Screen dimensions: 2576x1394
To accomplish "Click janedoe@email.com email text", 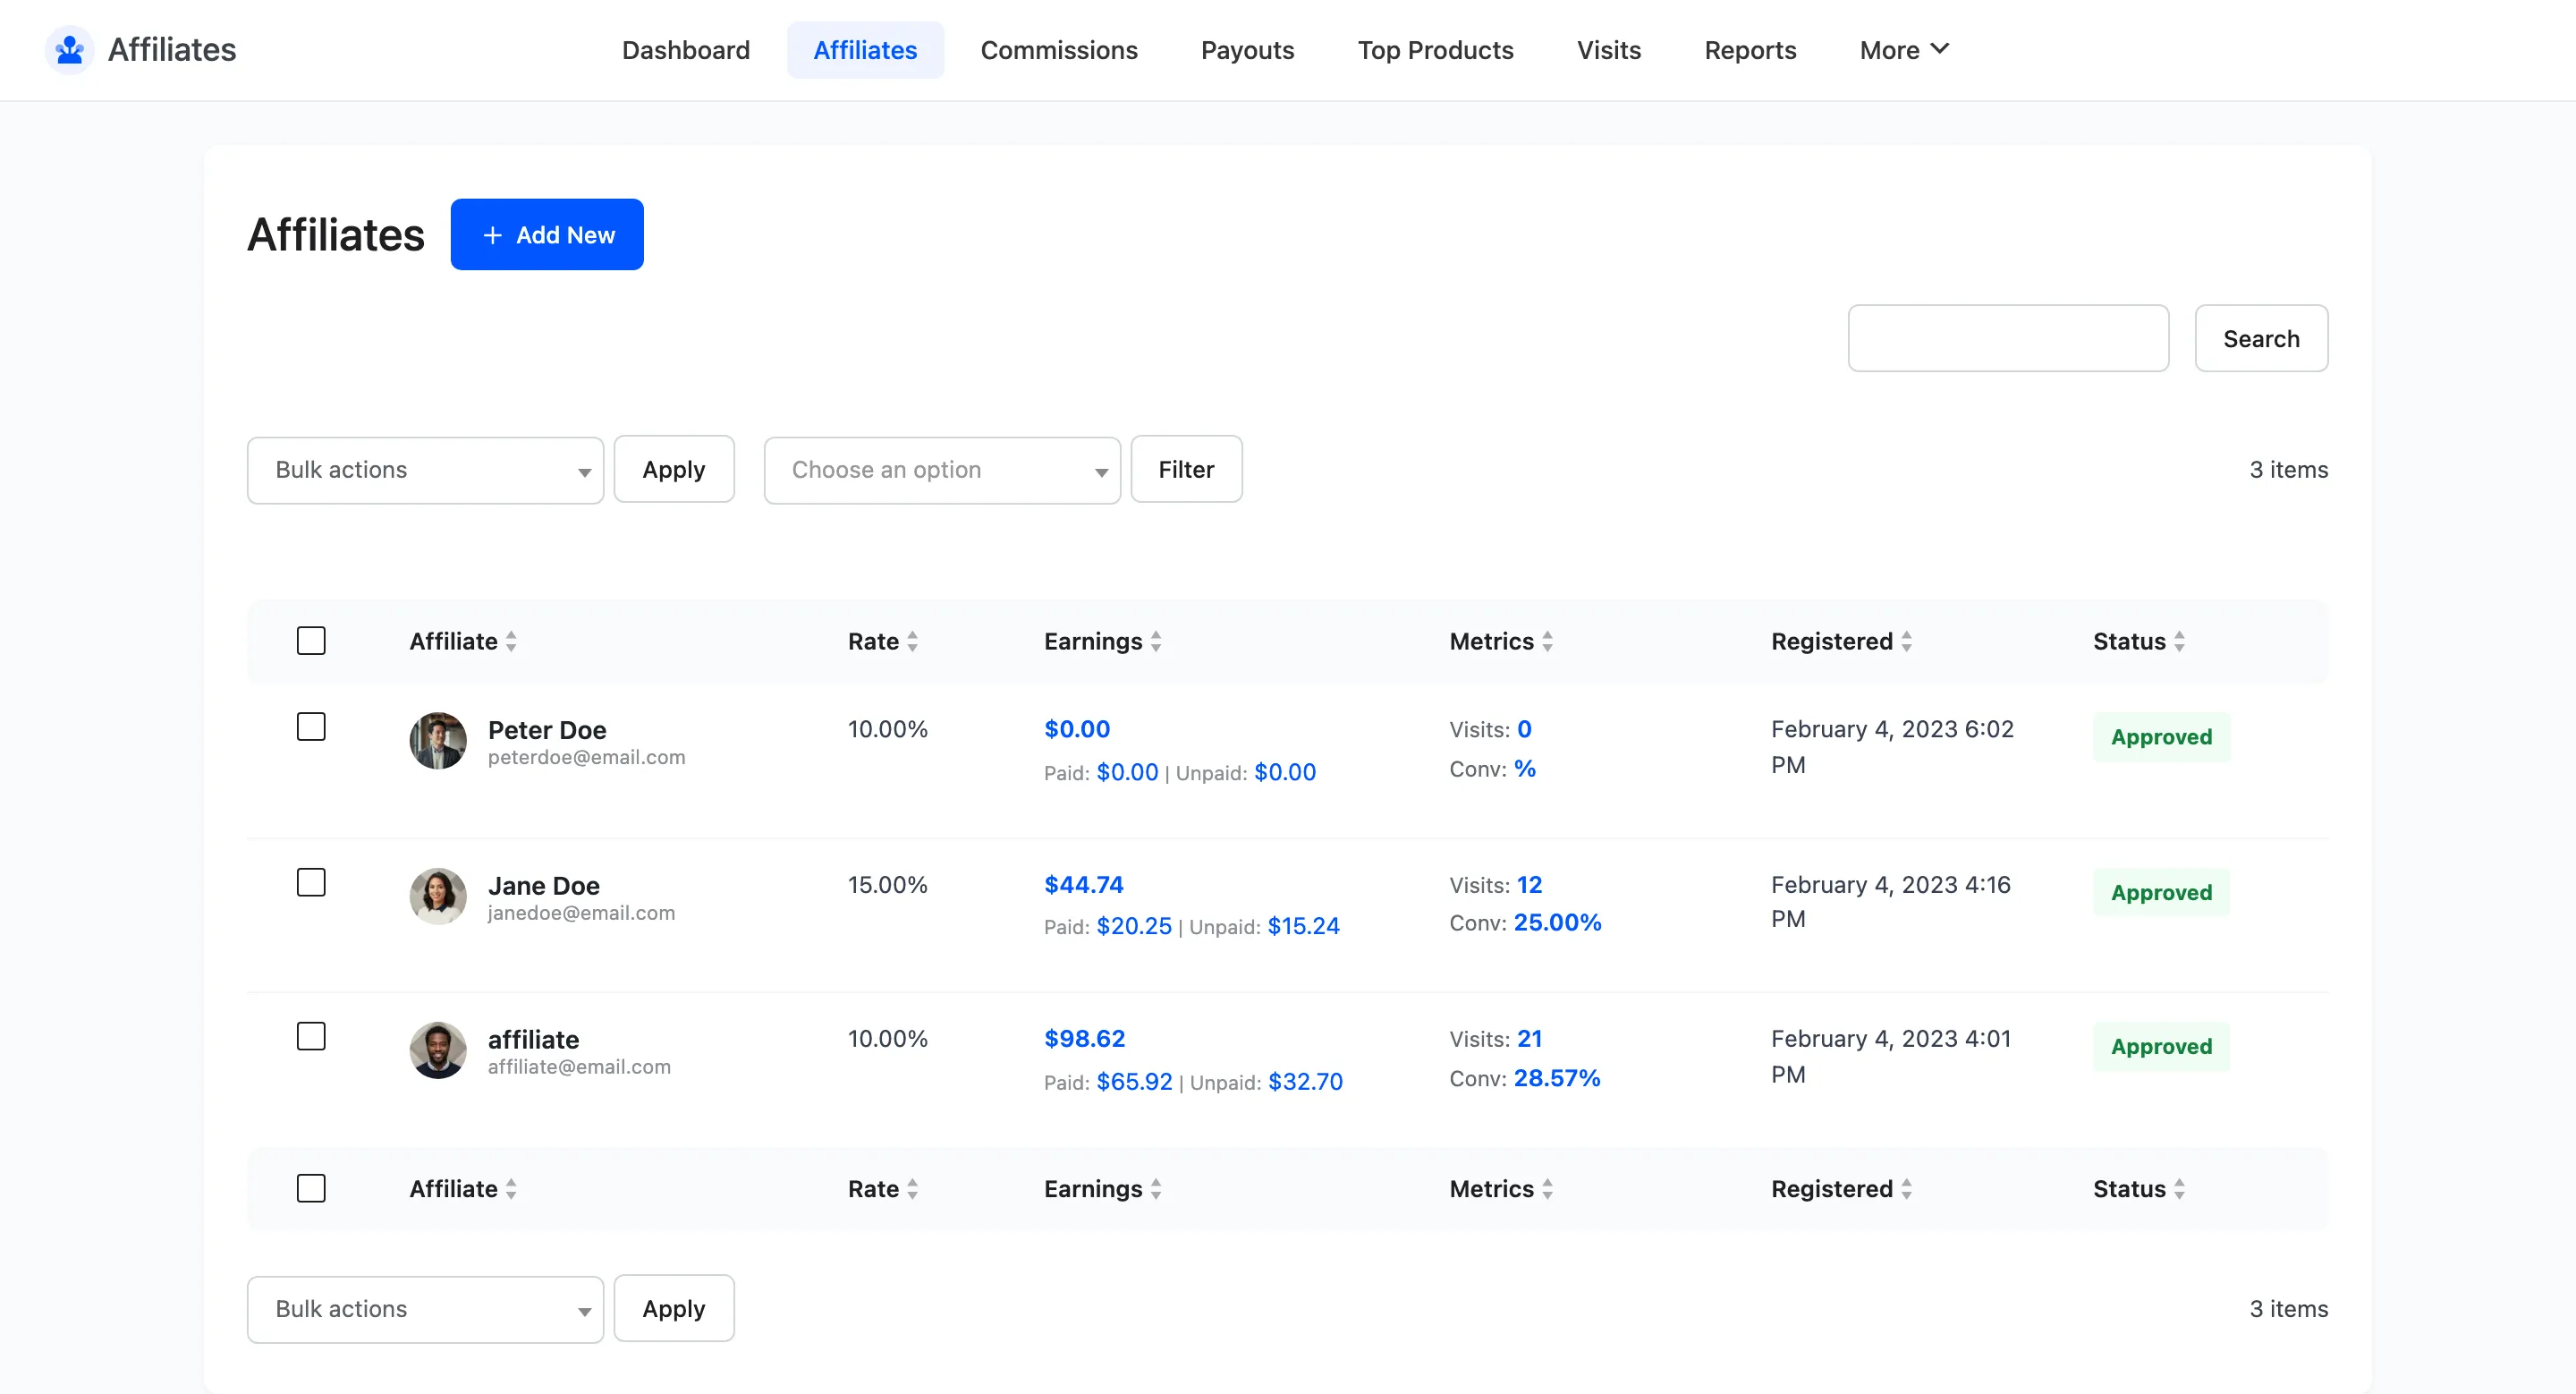I will point(581,913).
